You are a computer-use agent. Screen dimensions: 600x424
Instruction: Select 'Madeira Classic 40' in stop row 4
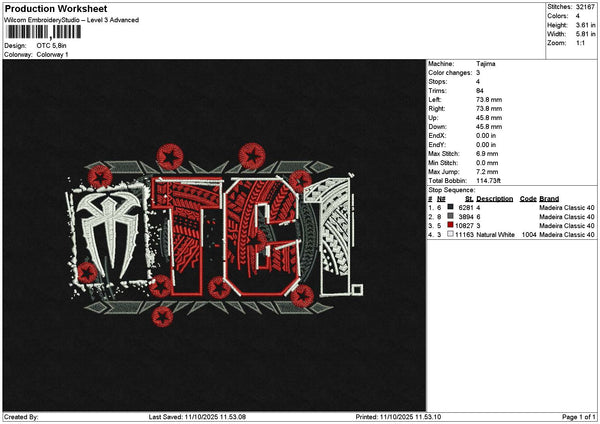tap(567, 235)
